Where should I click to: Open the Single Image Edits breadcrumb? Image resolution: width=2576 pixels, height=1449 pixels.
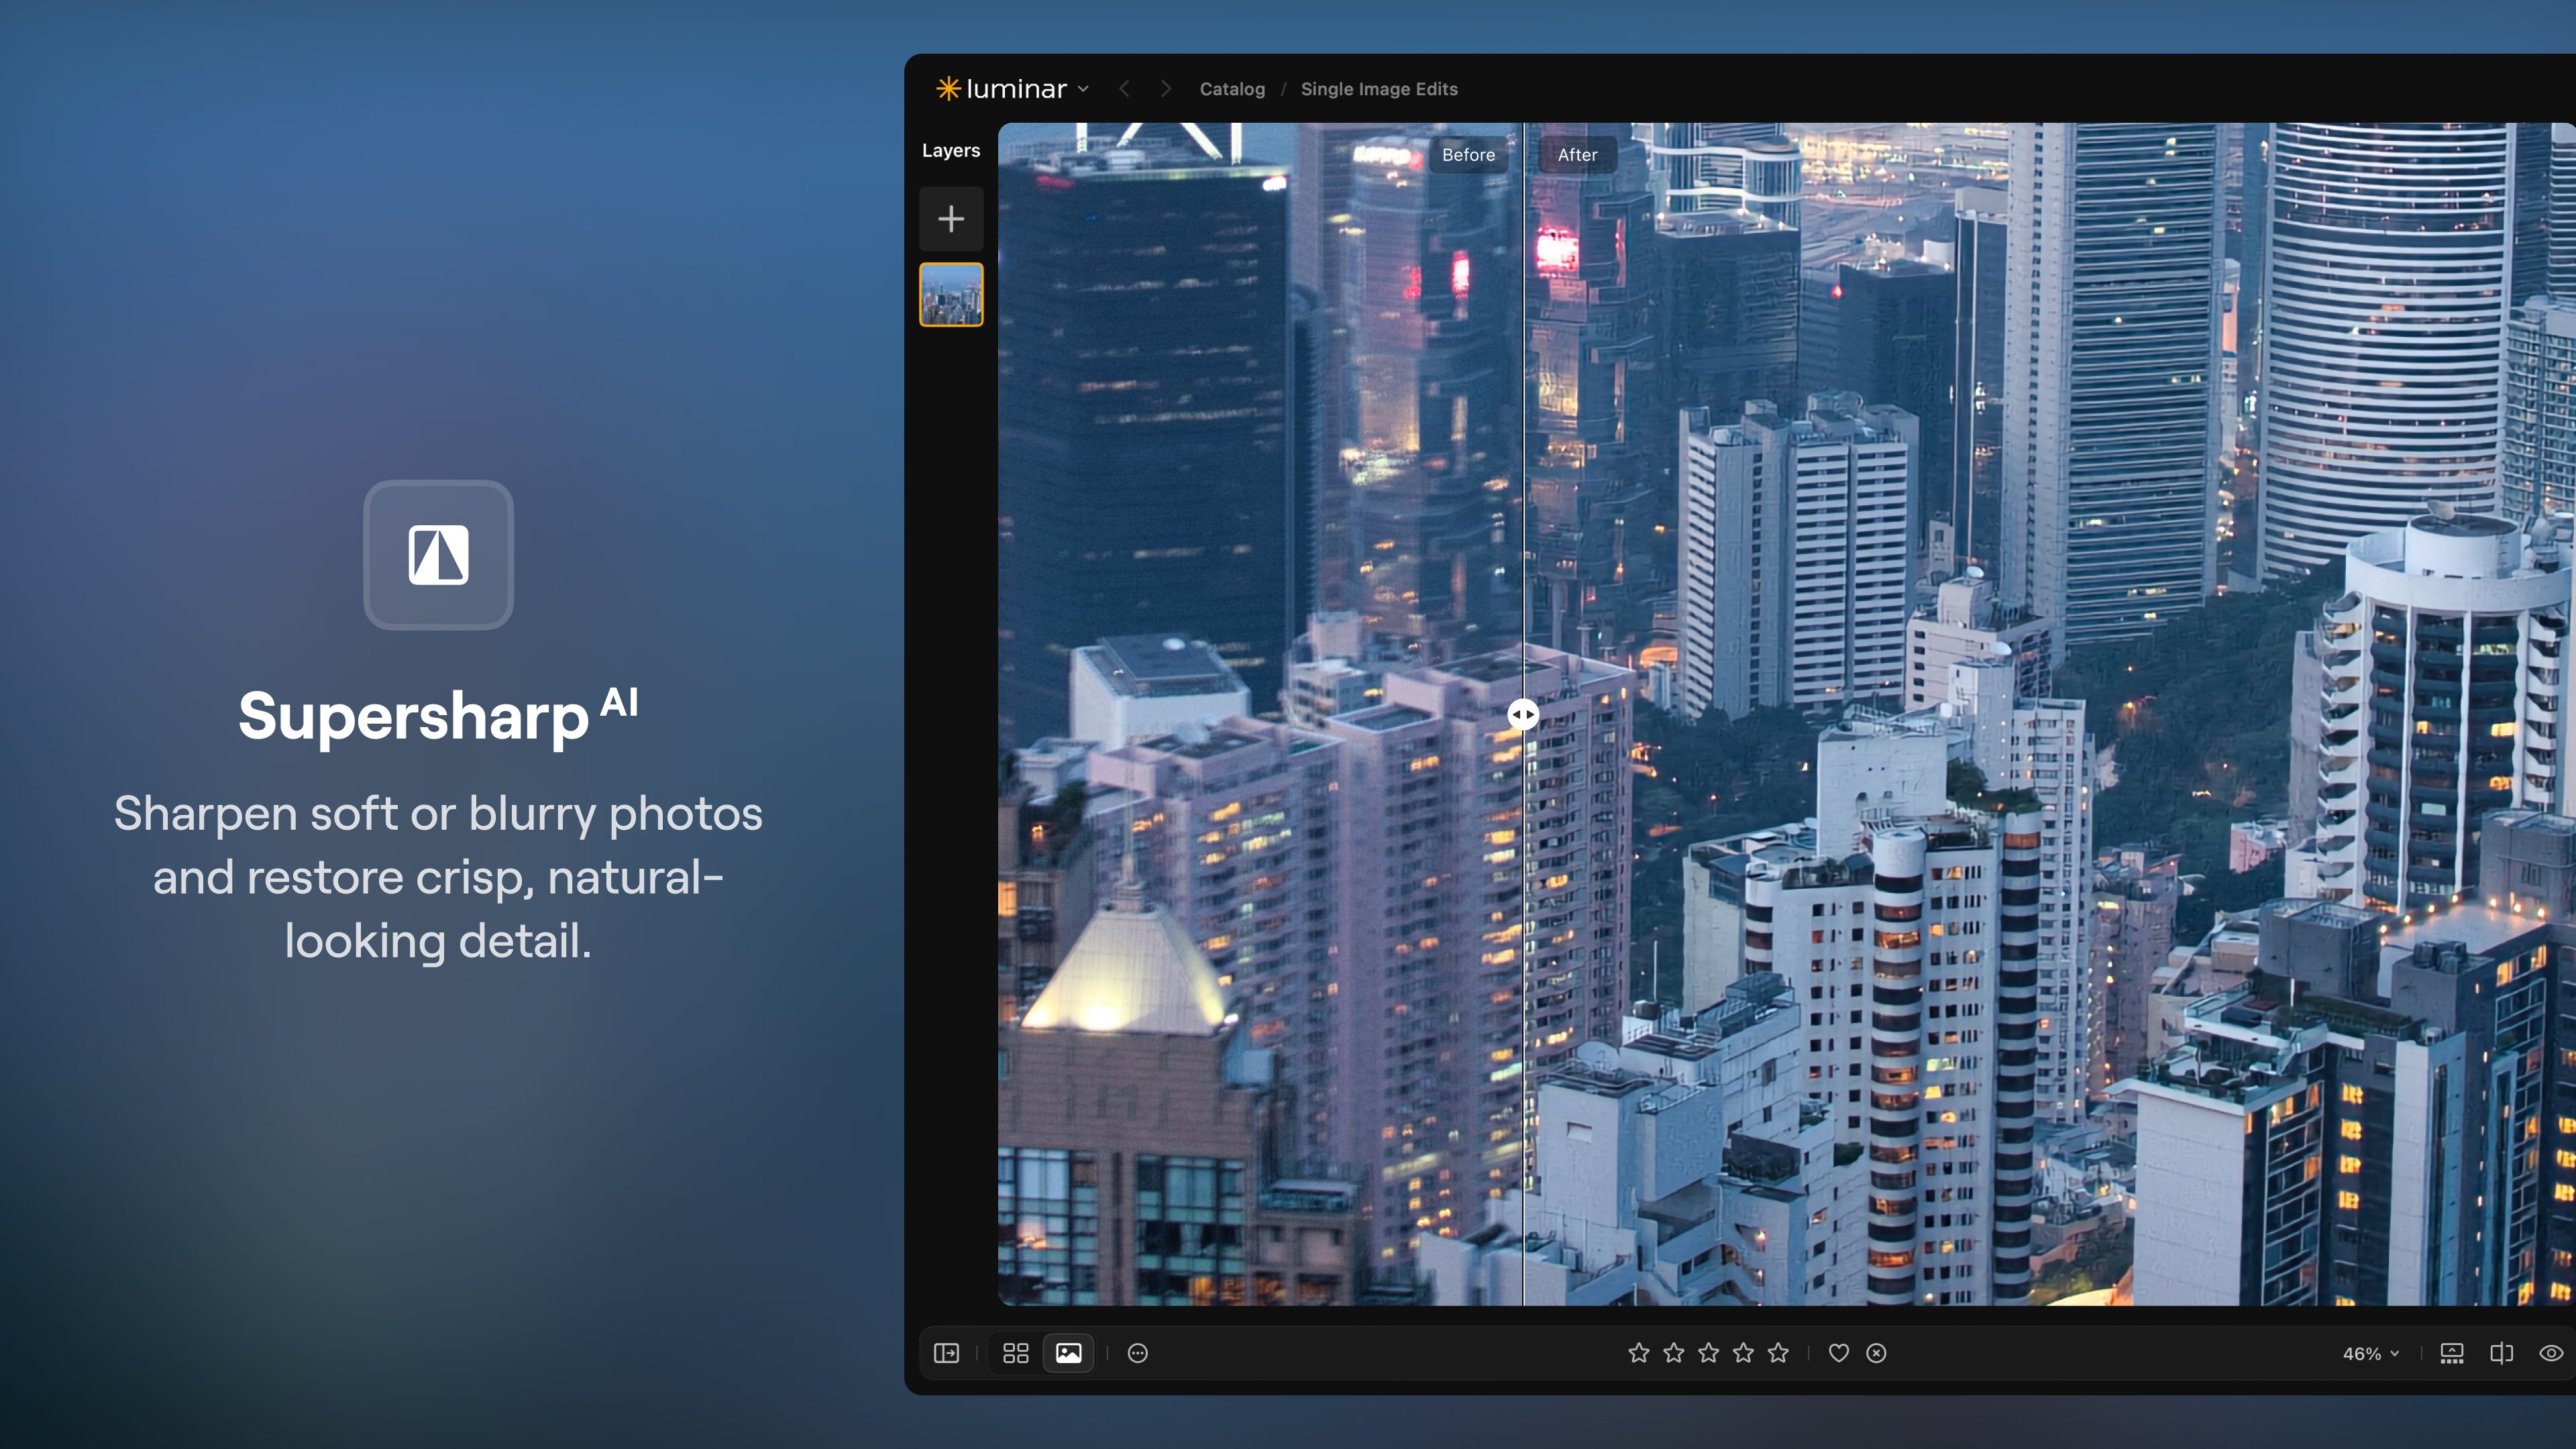[1379, 89]
